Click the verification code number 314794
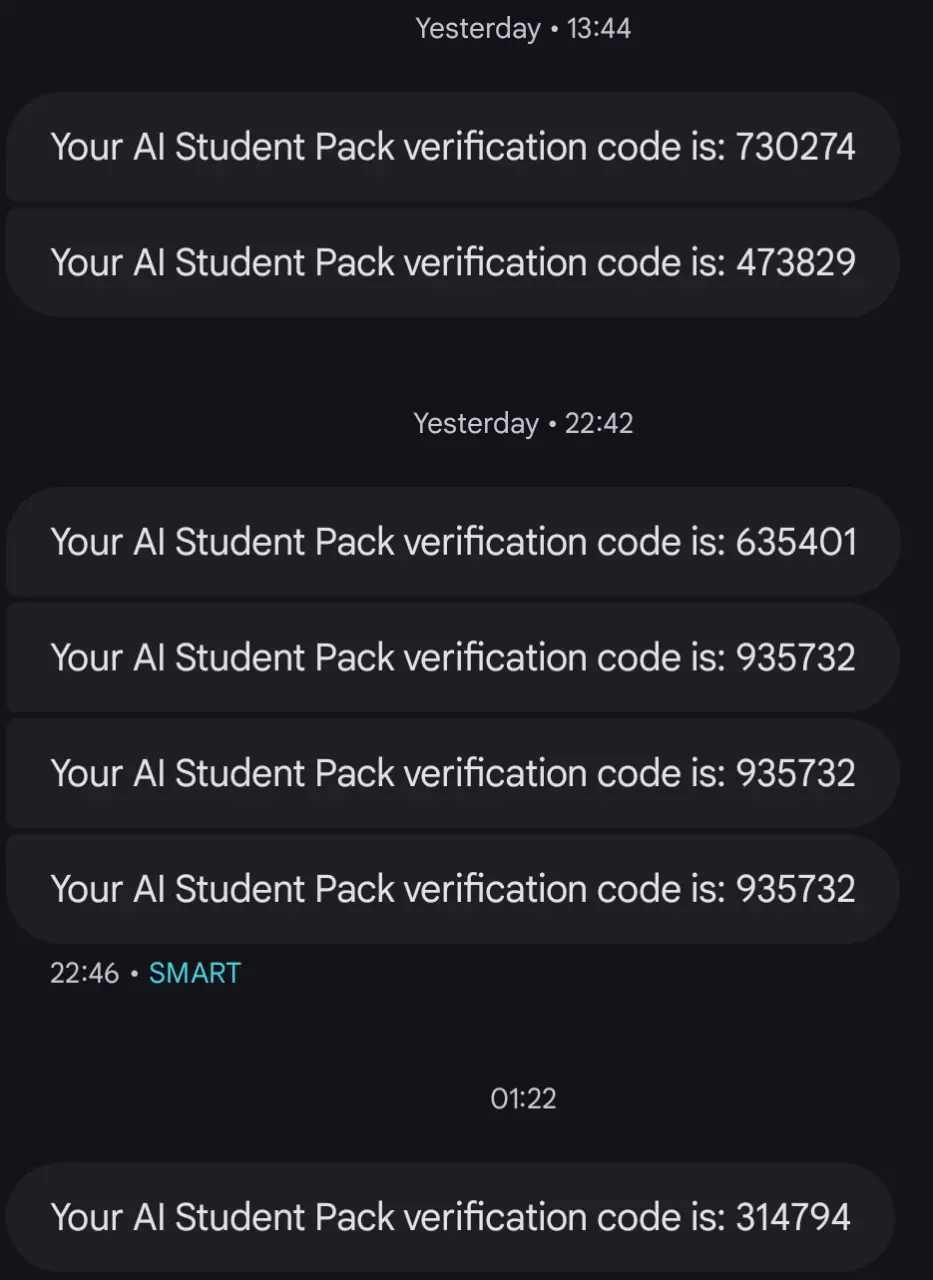 794,1217
